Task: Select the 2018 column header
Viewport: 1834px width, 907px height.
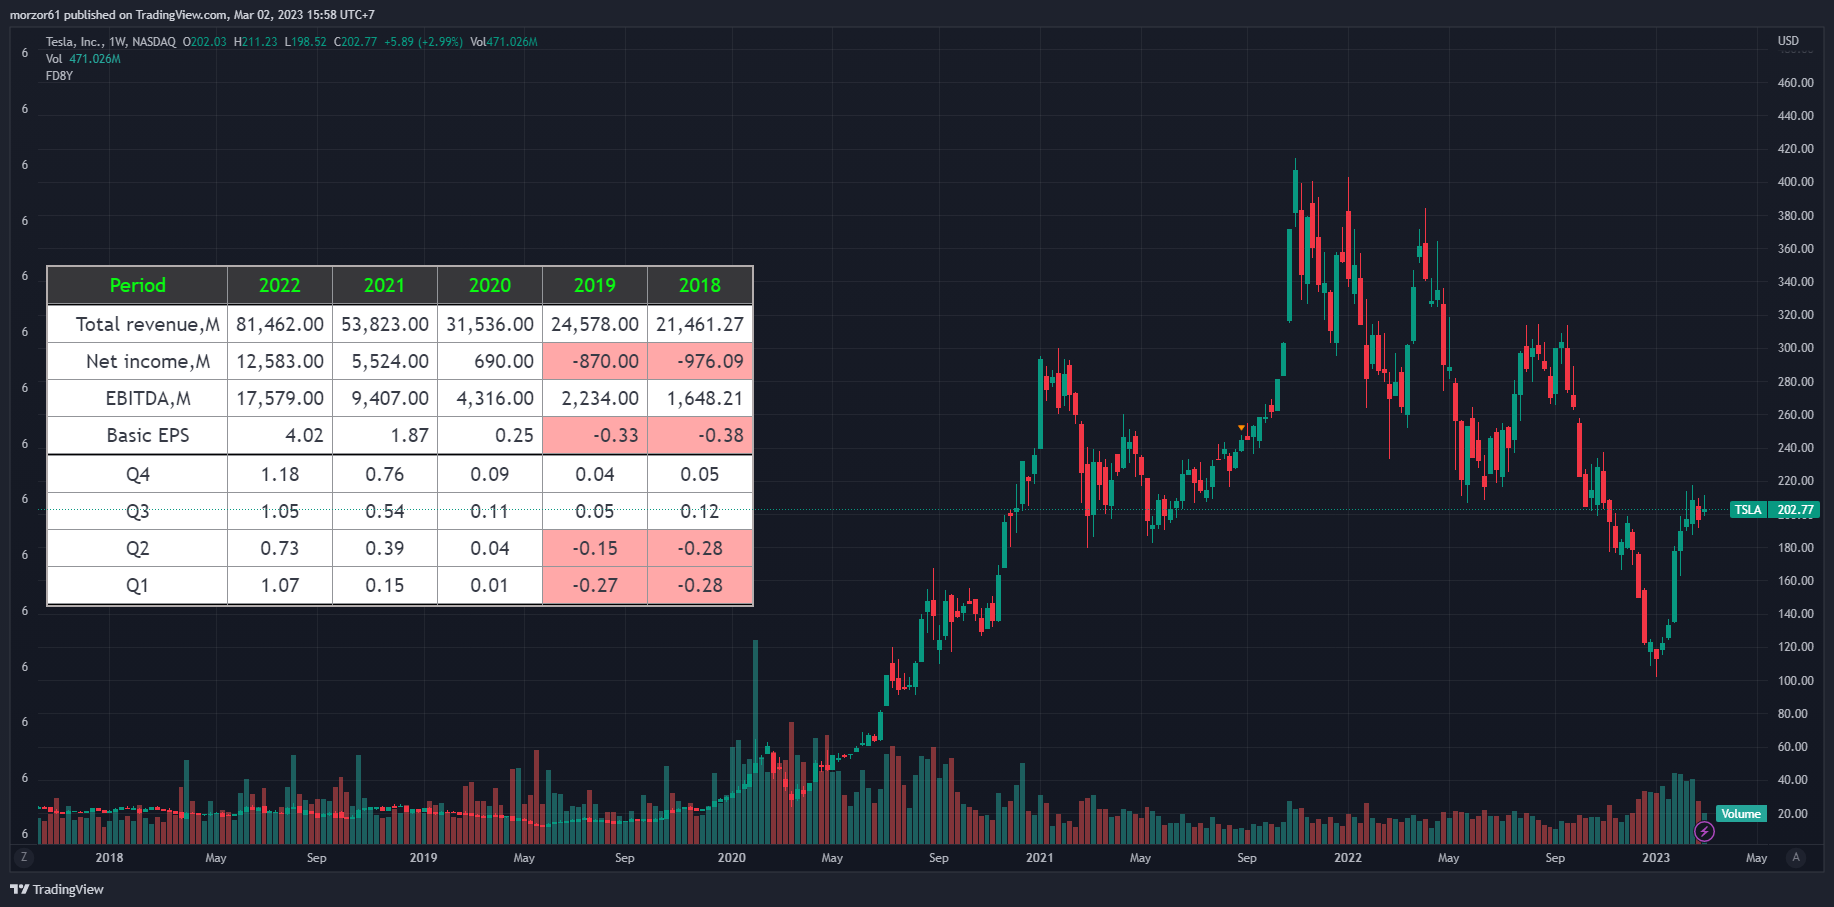Action: tap(700, 285)
